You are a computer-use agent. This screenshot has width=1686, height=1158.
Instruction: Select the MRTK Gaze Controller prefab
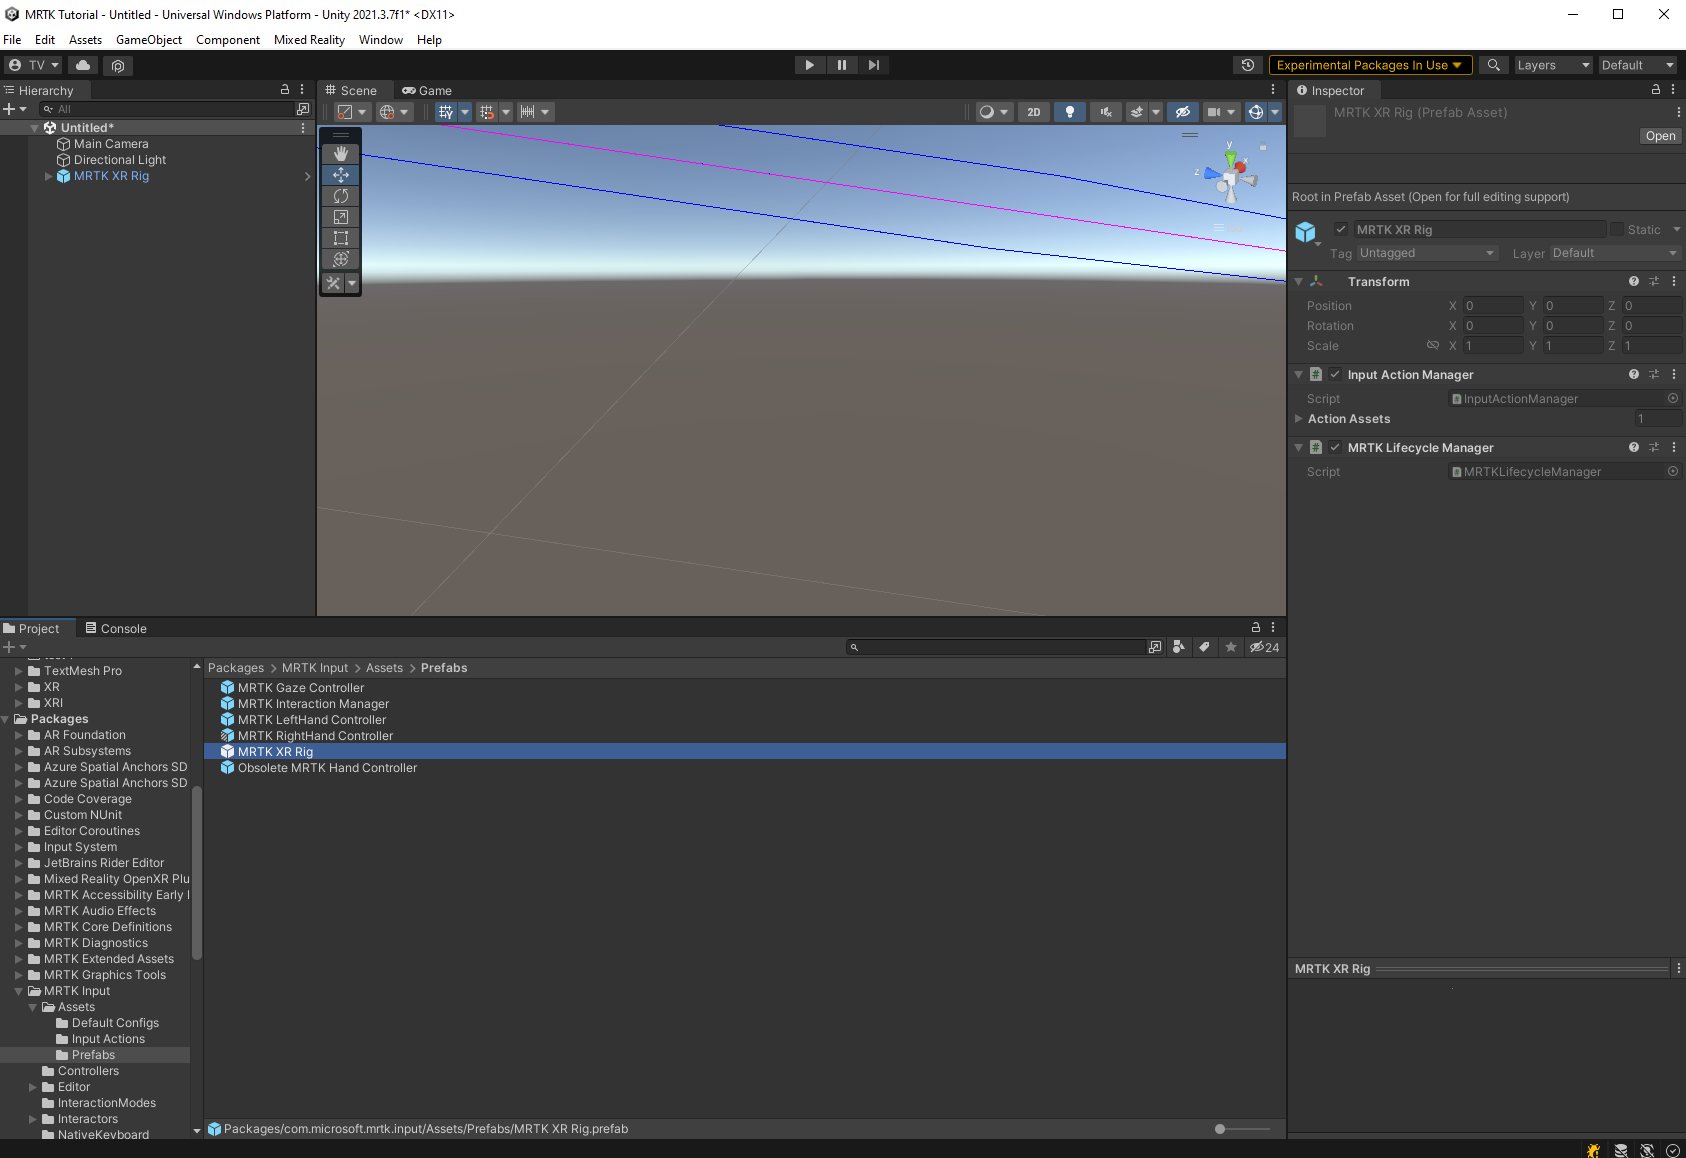(x=300, y=688)
